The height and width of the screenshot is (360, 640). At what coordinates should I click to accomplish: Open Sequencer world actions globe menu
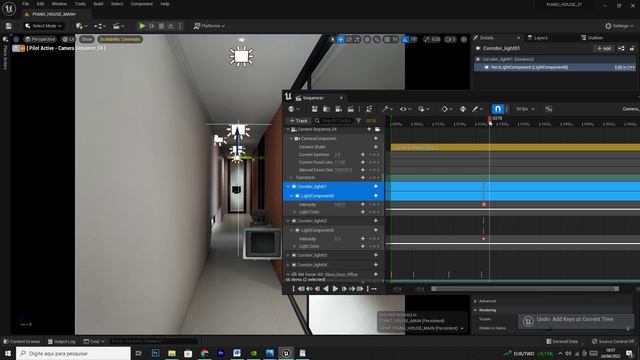point(293,109)
